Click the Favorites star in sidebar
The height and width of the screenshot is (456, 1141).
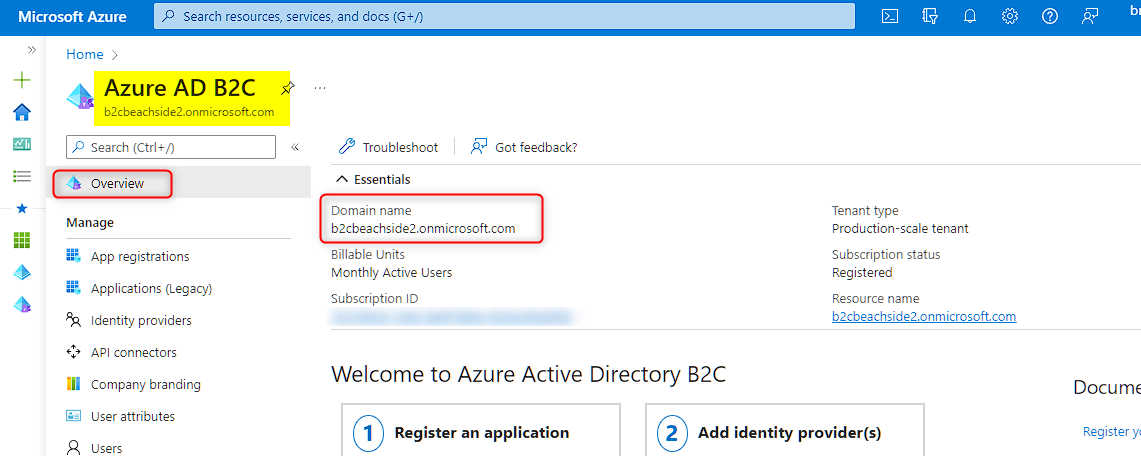[22, 209]
